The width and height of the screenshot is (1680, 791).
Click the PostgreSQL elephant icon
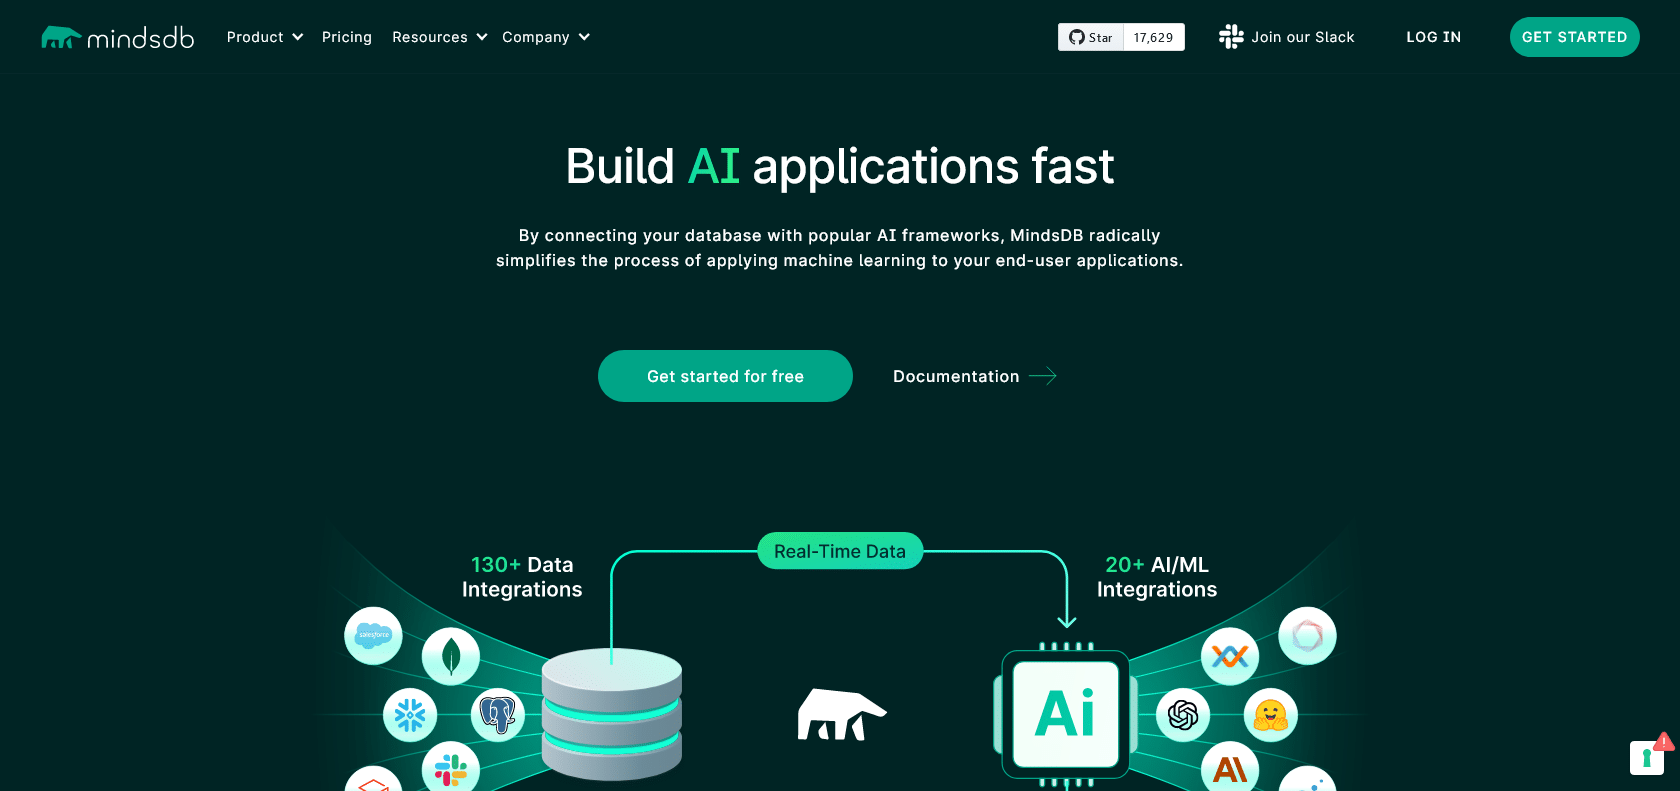(x=498, y=715)
